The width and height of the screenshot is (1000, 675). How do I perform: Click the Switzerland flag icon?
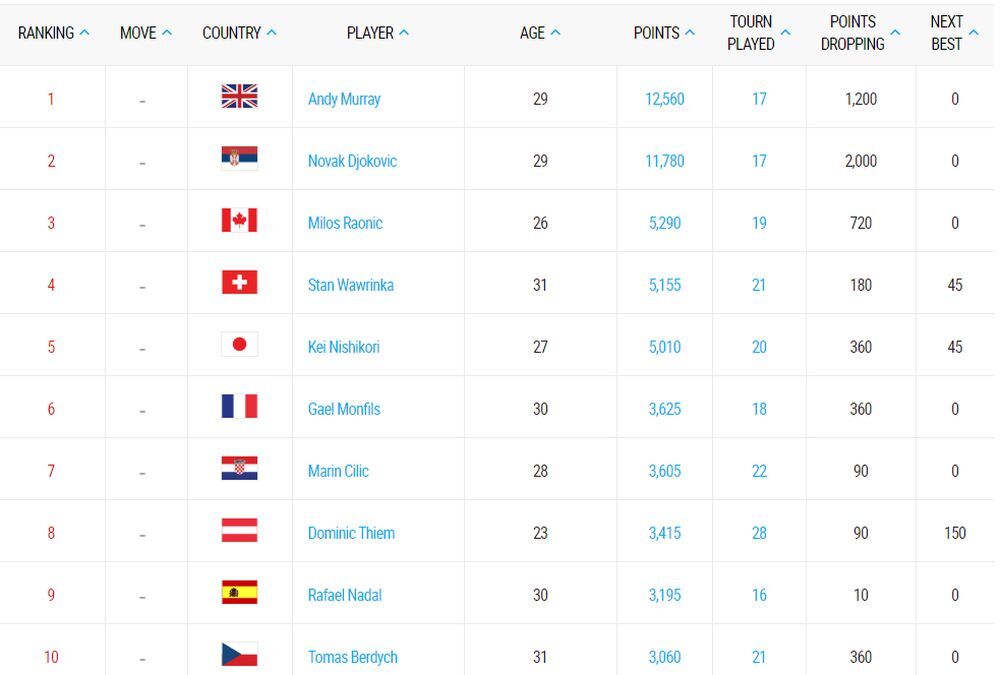click(239, 283)
